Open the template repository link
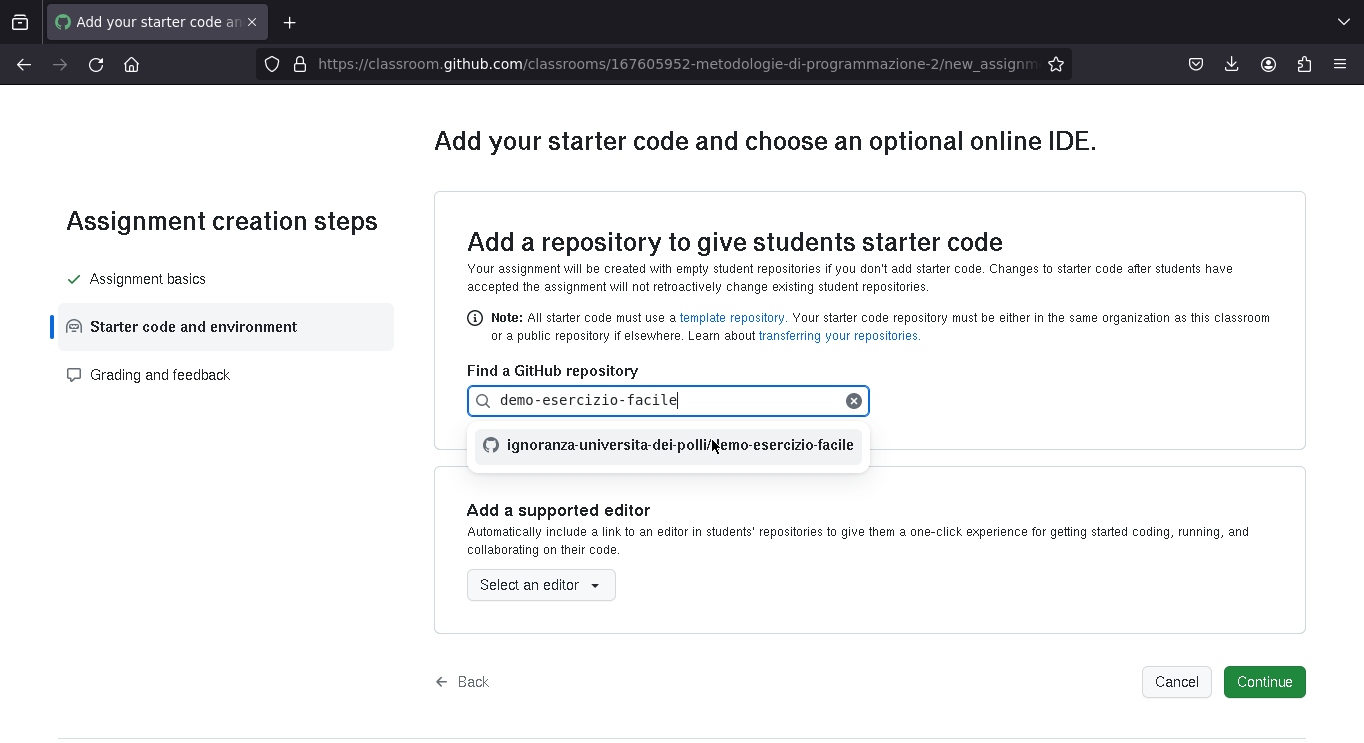Image resolution: width=1364 pixels, height=743 pixels. (732, 318)
